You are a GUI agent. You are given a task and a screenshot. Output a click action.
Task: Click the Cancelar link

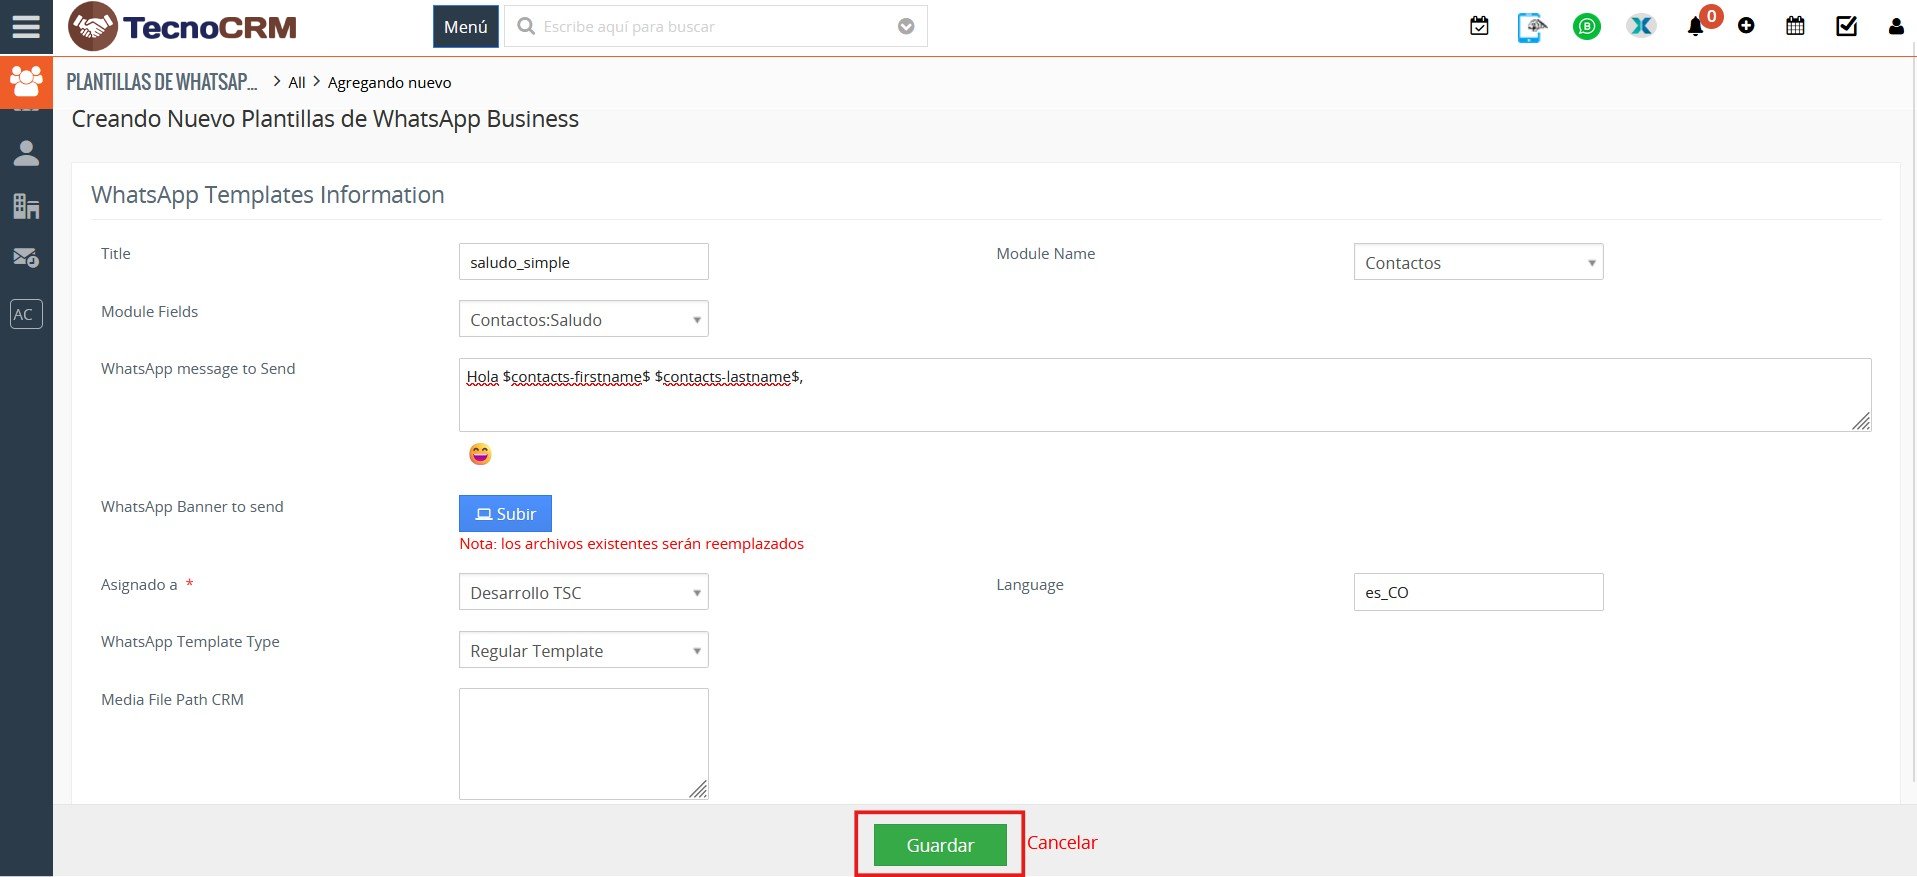coord(1062,843)
